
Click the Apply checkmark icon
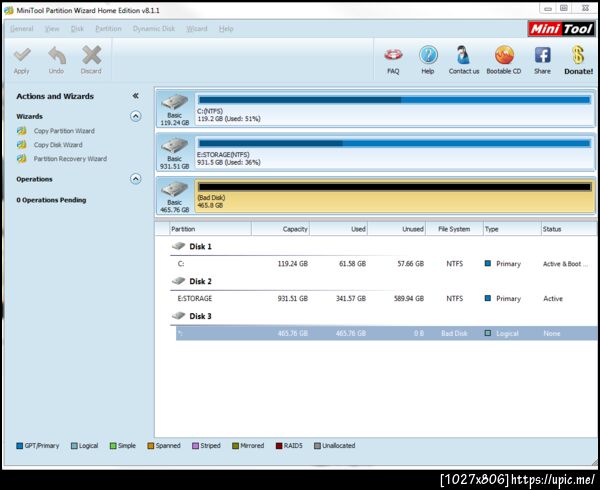[x=22, y=55]
